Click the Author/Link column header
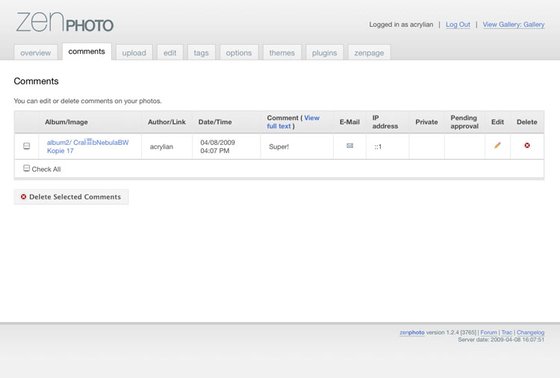 tap(167, 122)
